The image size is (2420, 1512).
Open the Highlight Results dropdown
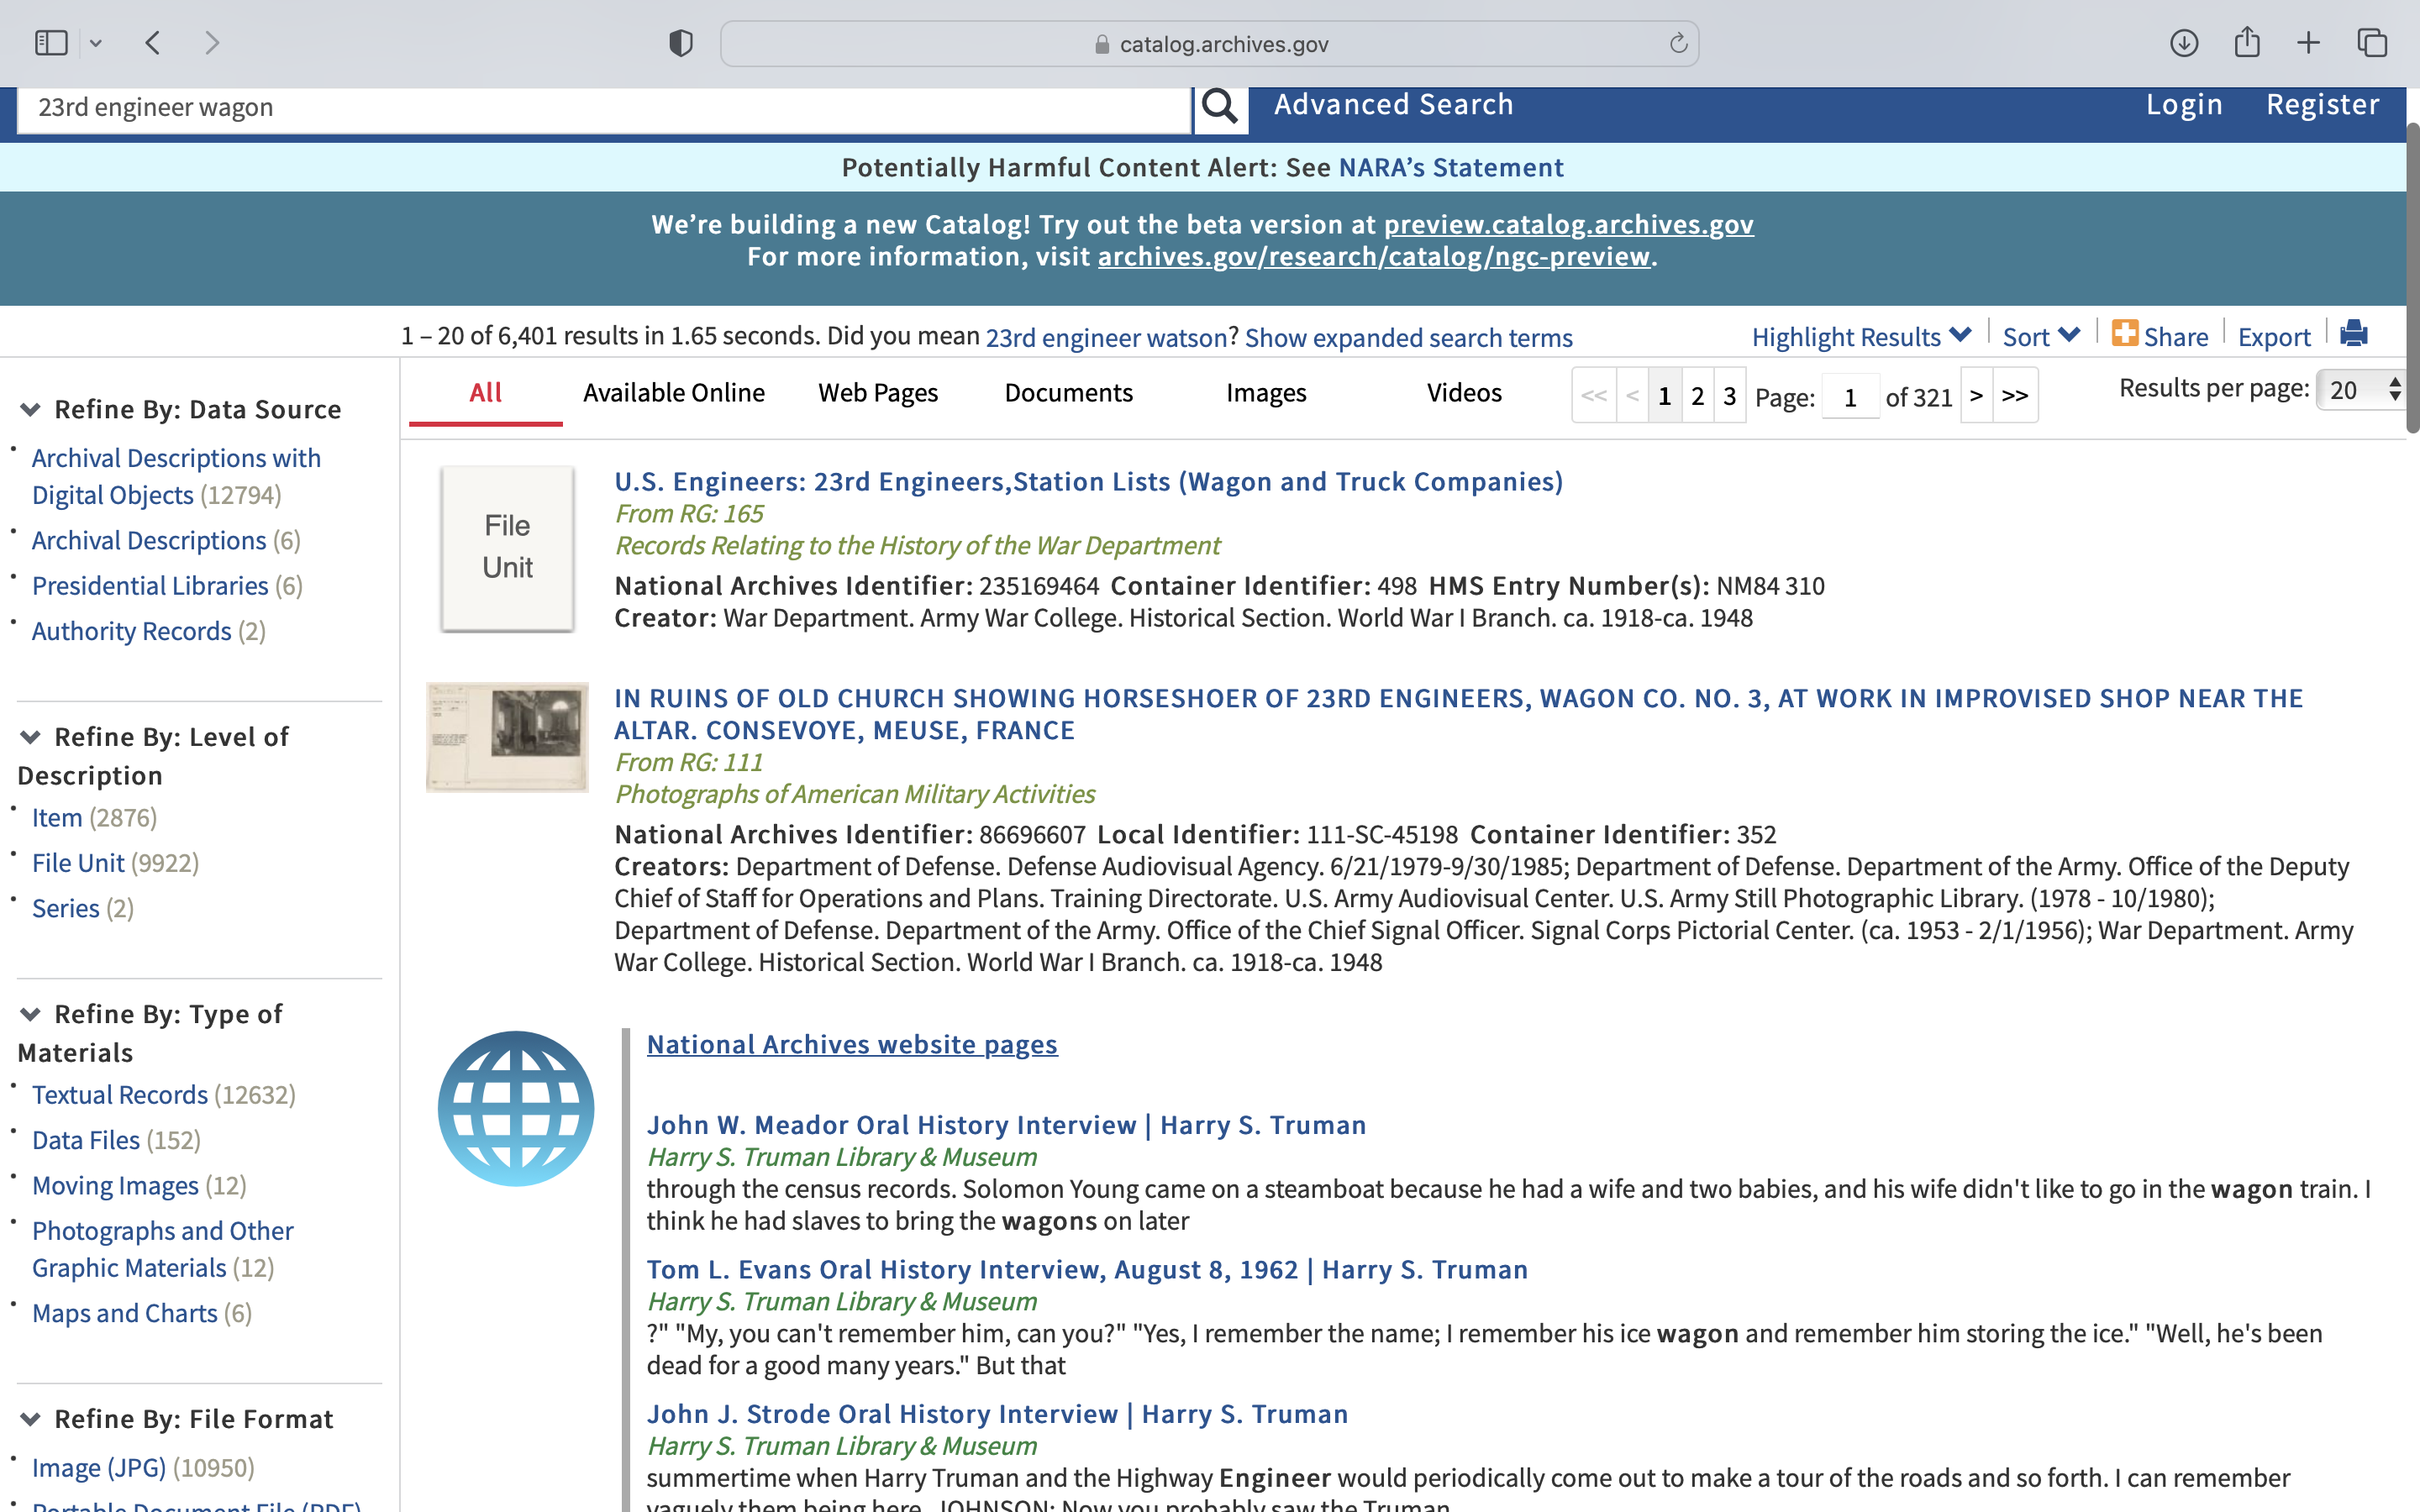click(x=1860, y=337)
